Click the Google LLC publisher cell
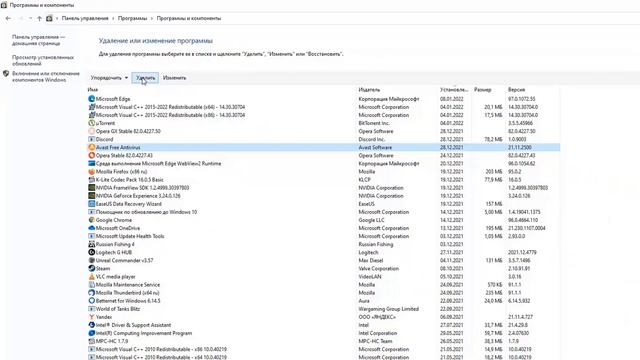Screen dimensions: 640x360 tap(371, 220)
